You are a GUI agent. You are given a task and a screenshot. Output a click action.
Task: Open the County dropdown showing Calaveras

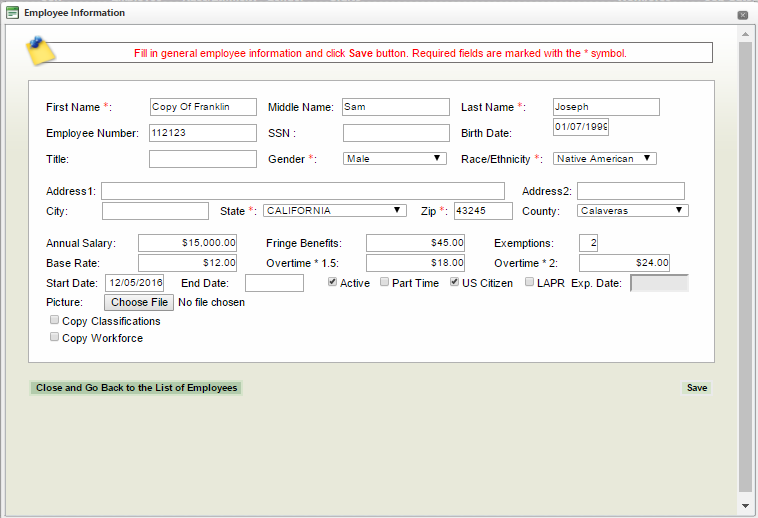coord(633,210)
